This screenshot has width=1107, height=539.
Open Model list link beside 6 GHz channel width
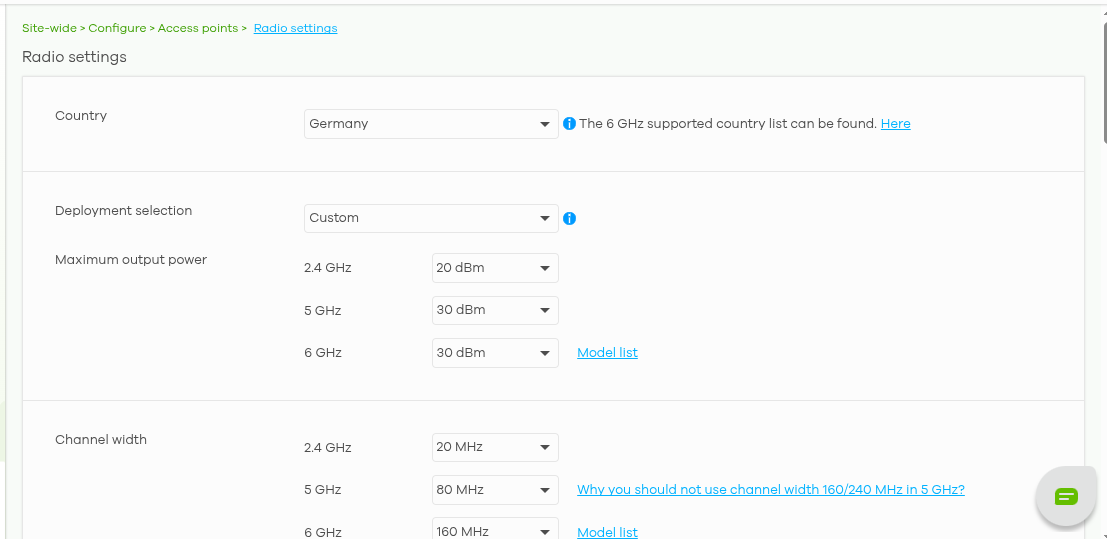click(x=607, y=532)
